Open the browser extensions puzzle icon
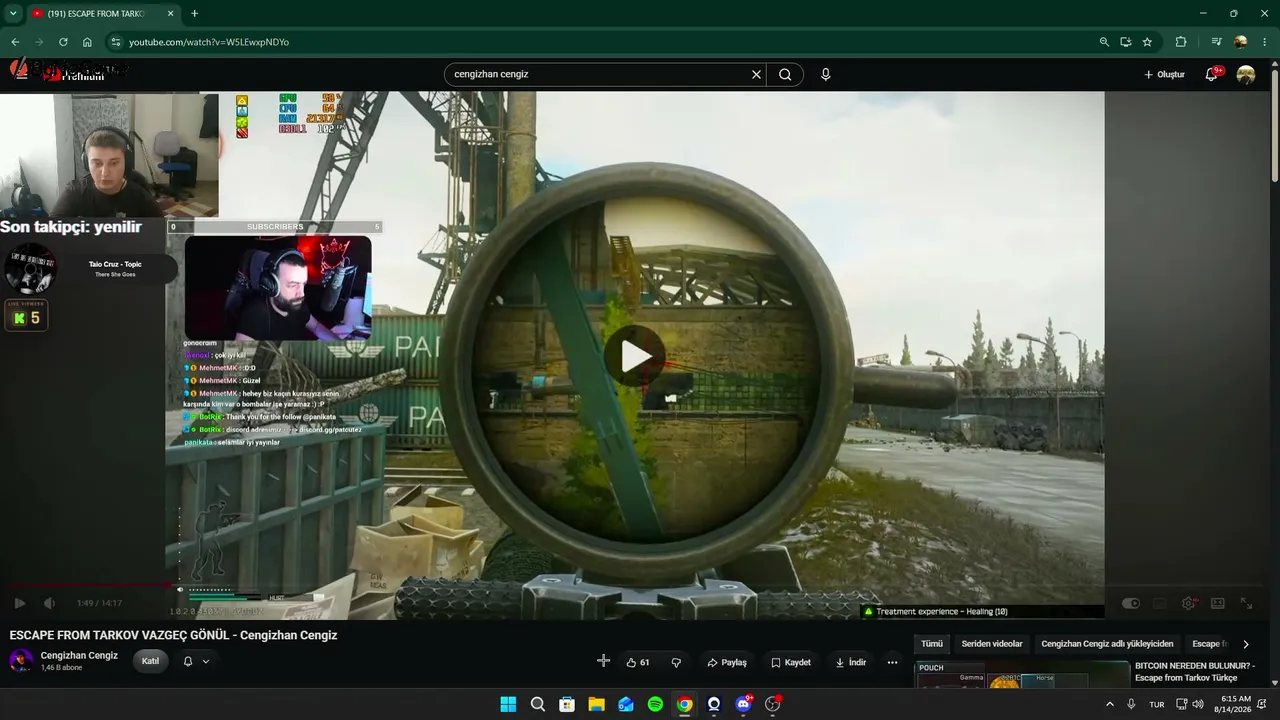Image resolution: width=1280 pixels, height=720 pixels. coord(1181,42)
